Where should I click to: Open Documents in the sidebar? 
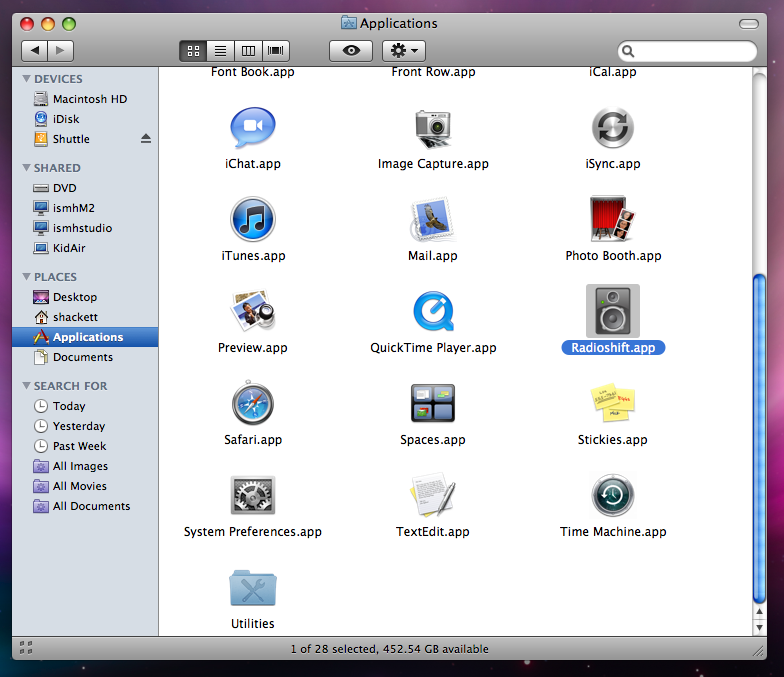85,357
